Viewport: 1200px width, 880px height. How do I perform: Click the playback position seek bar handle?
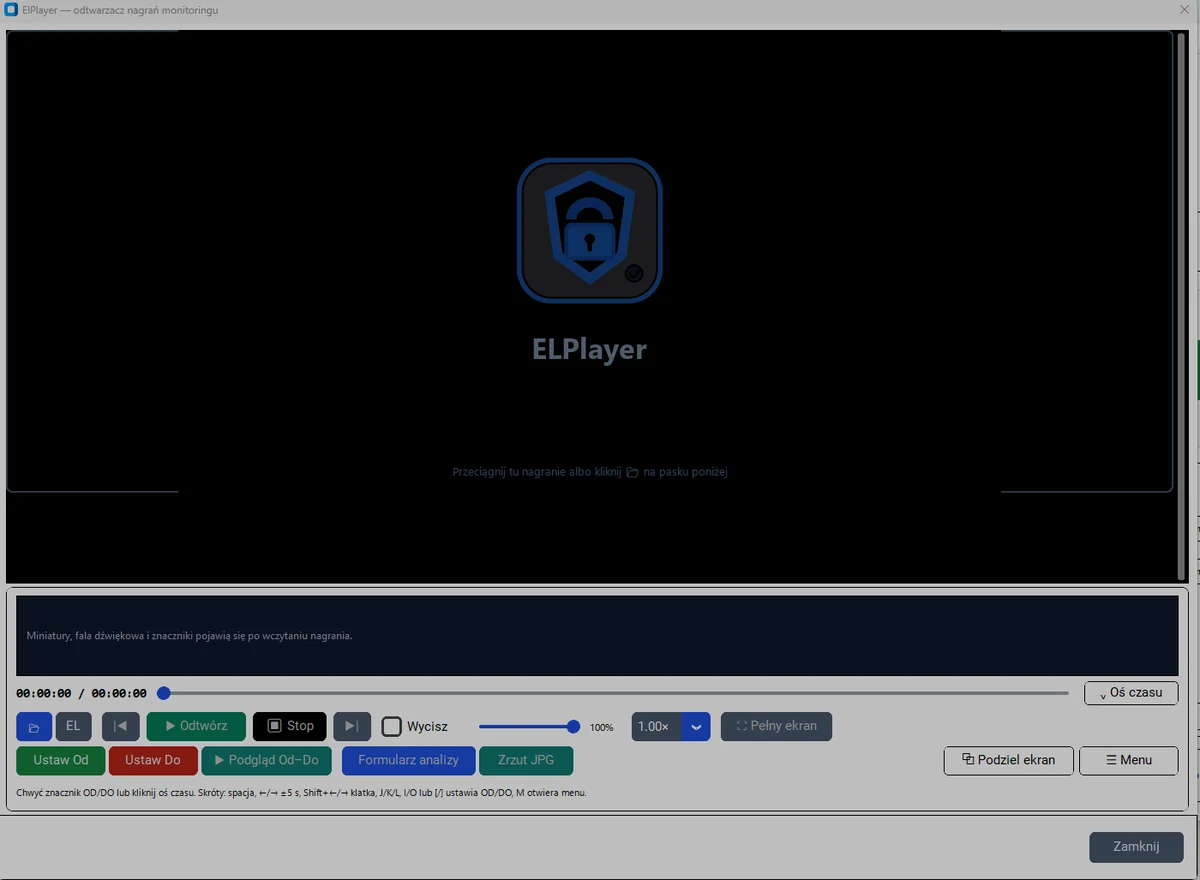[164, 693]
